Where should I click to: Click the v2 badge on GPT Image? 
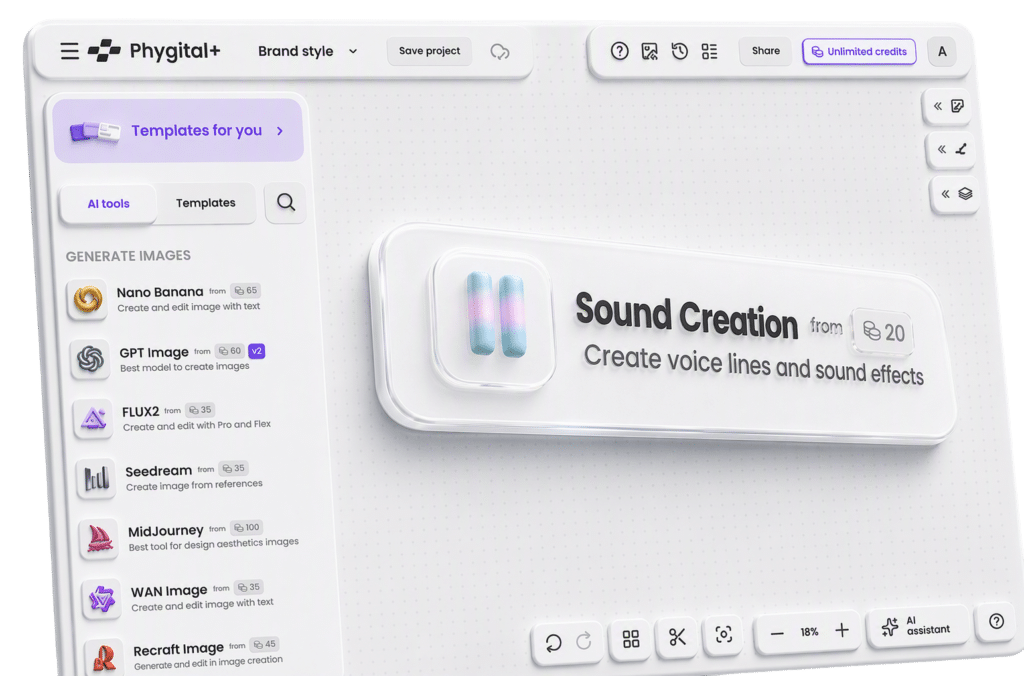257,351
